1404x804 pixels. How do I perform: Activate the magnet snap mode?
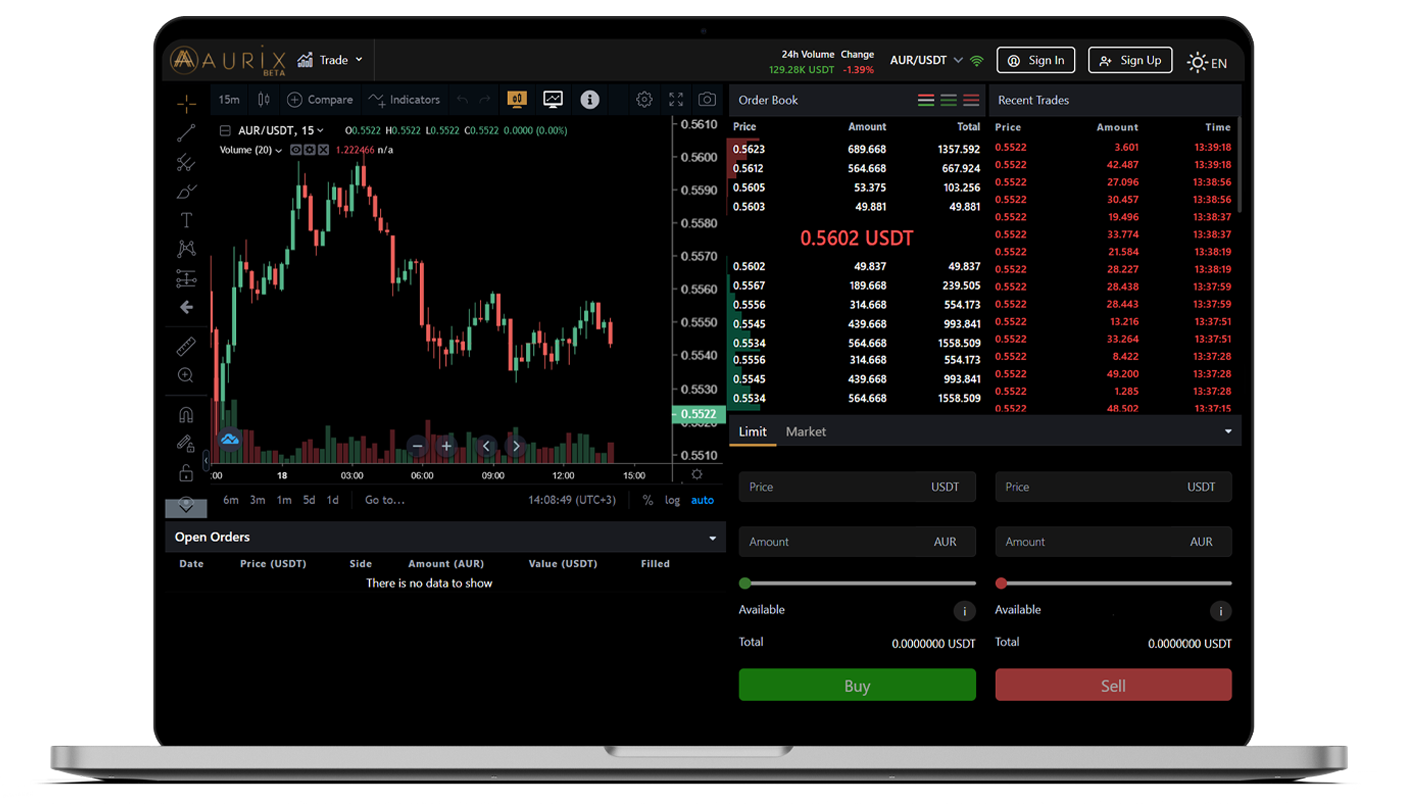coord(186,414)
